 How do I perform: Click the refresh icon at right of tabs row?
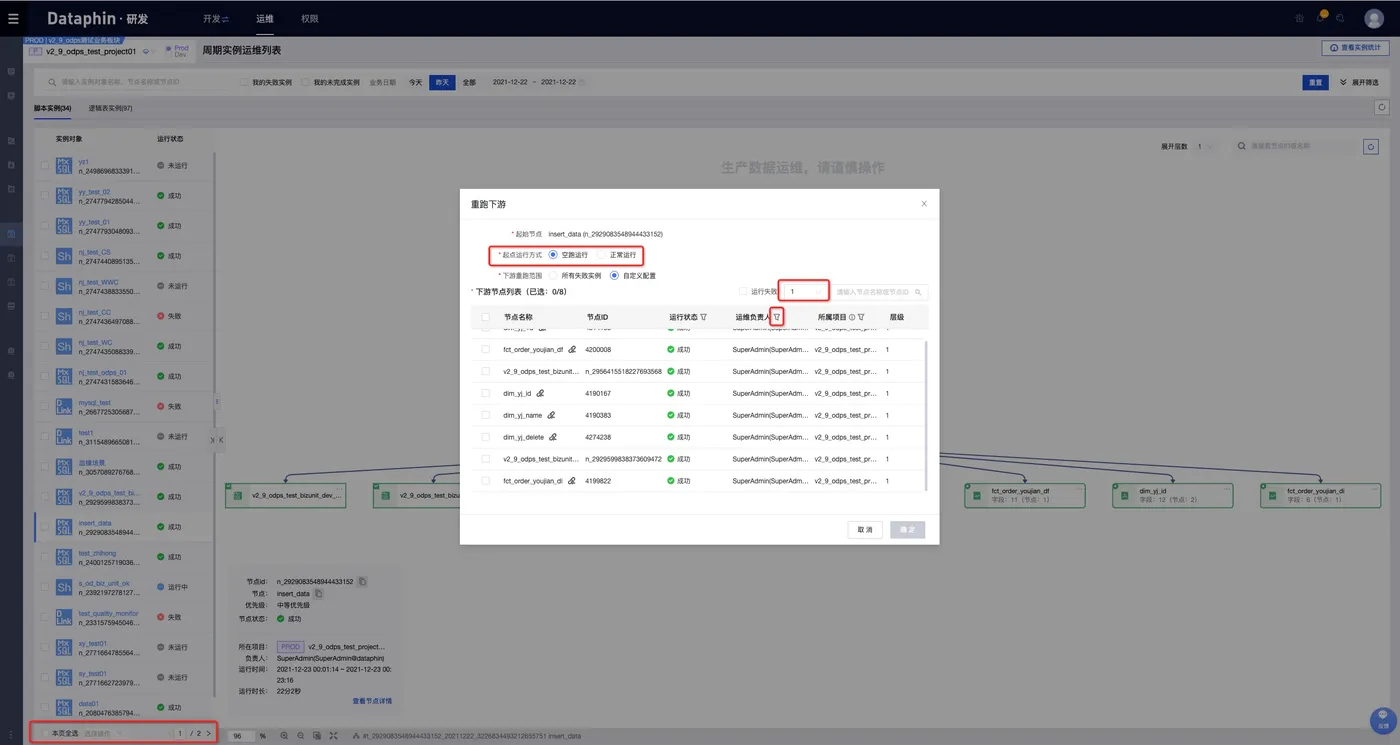click(x=1382, y=107)
